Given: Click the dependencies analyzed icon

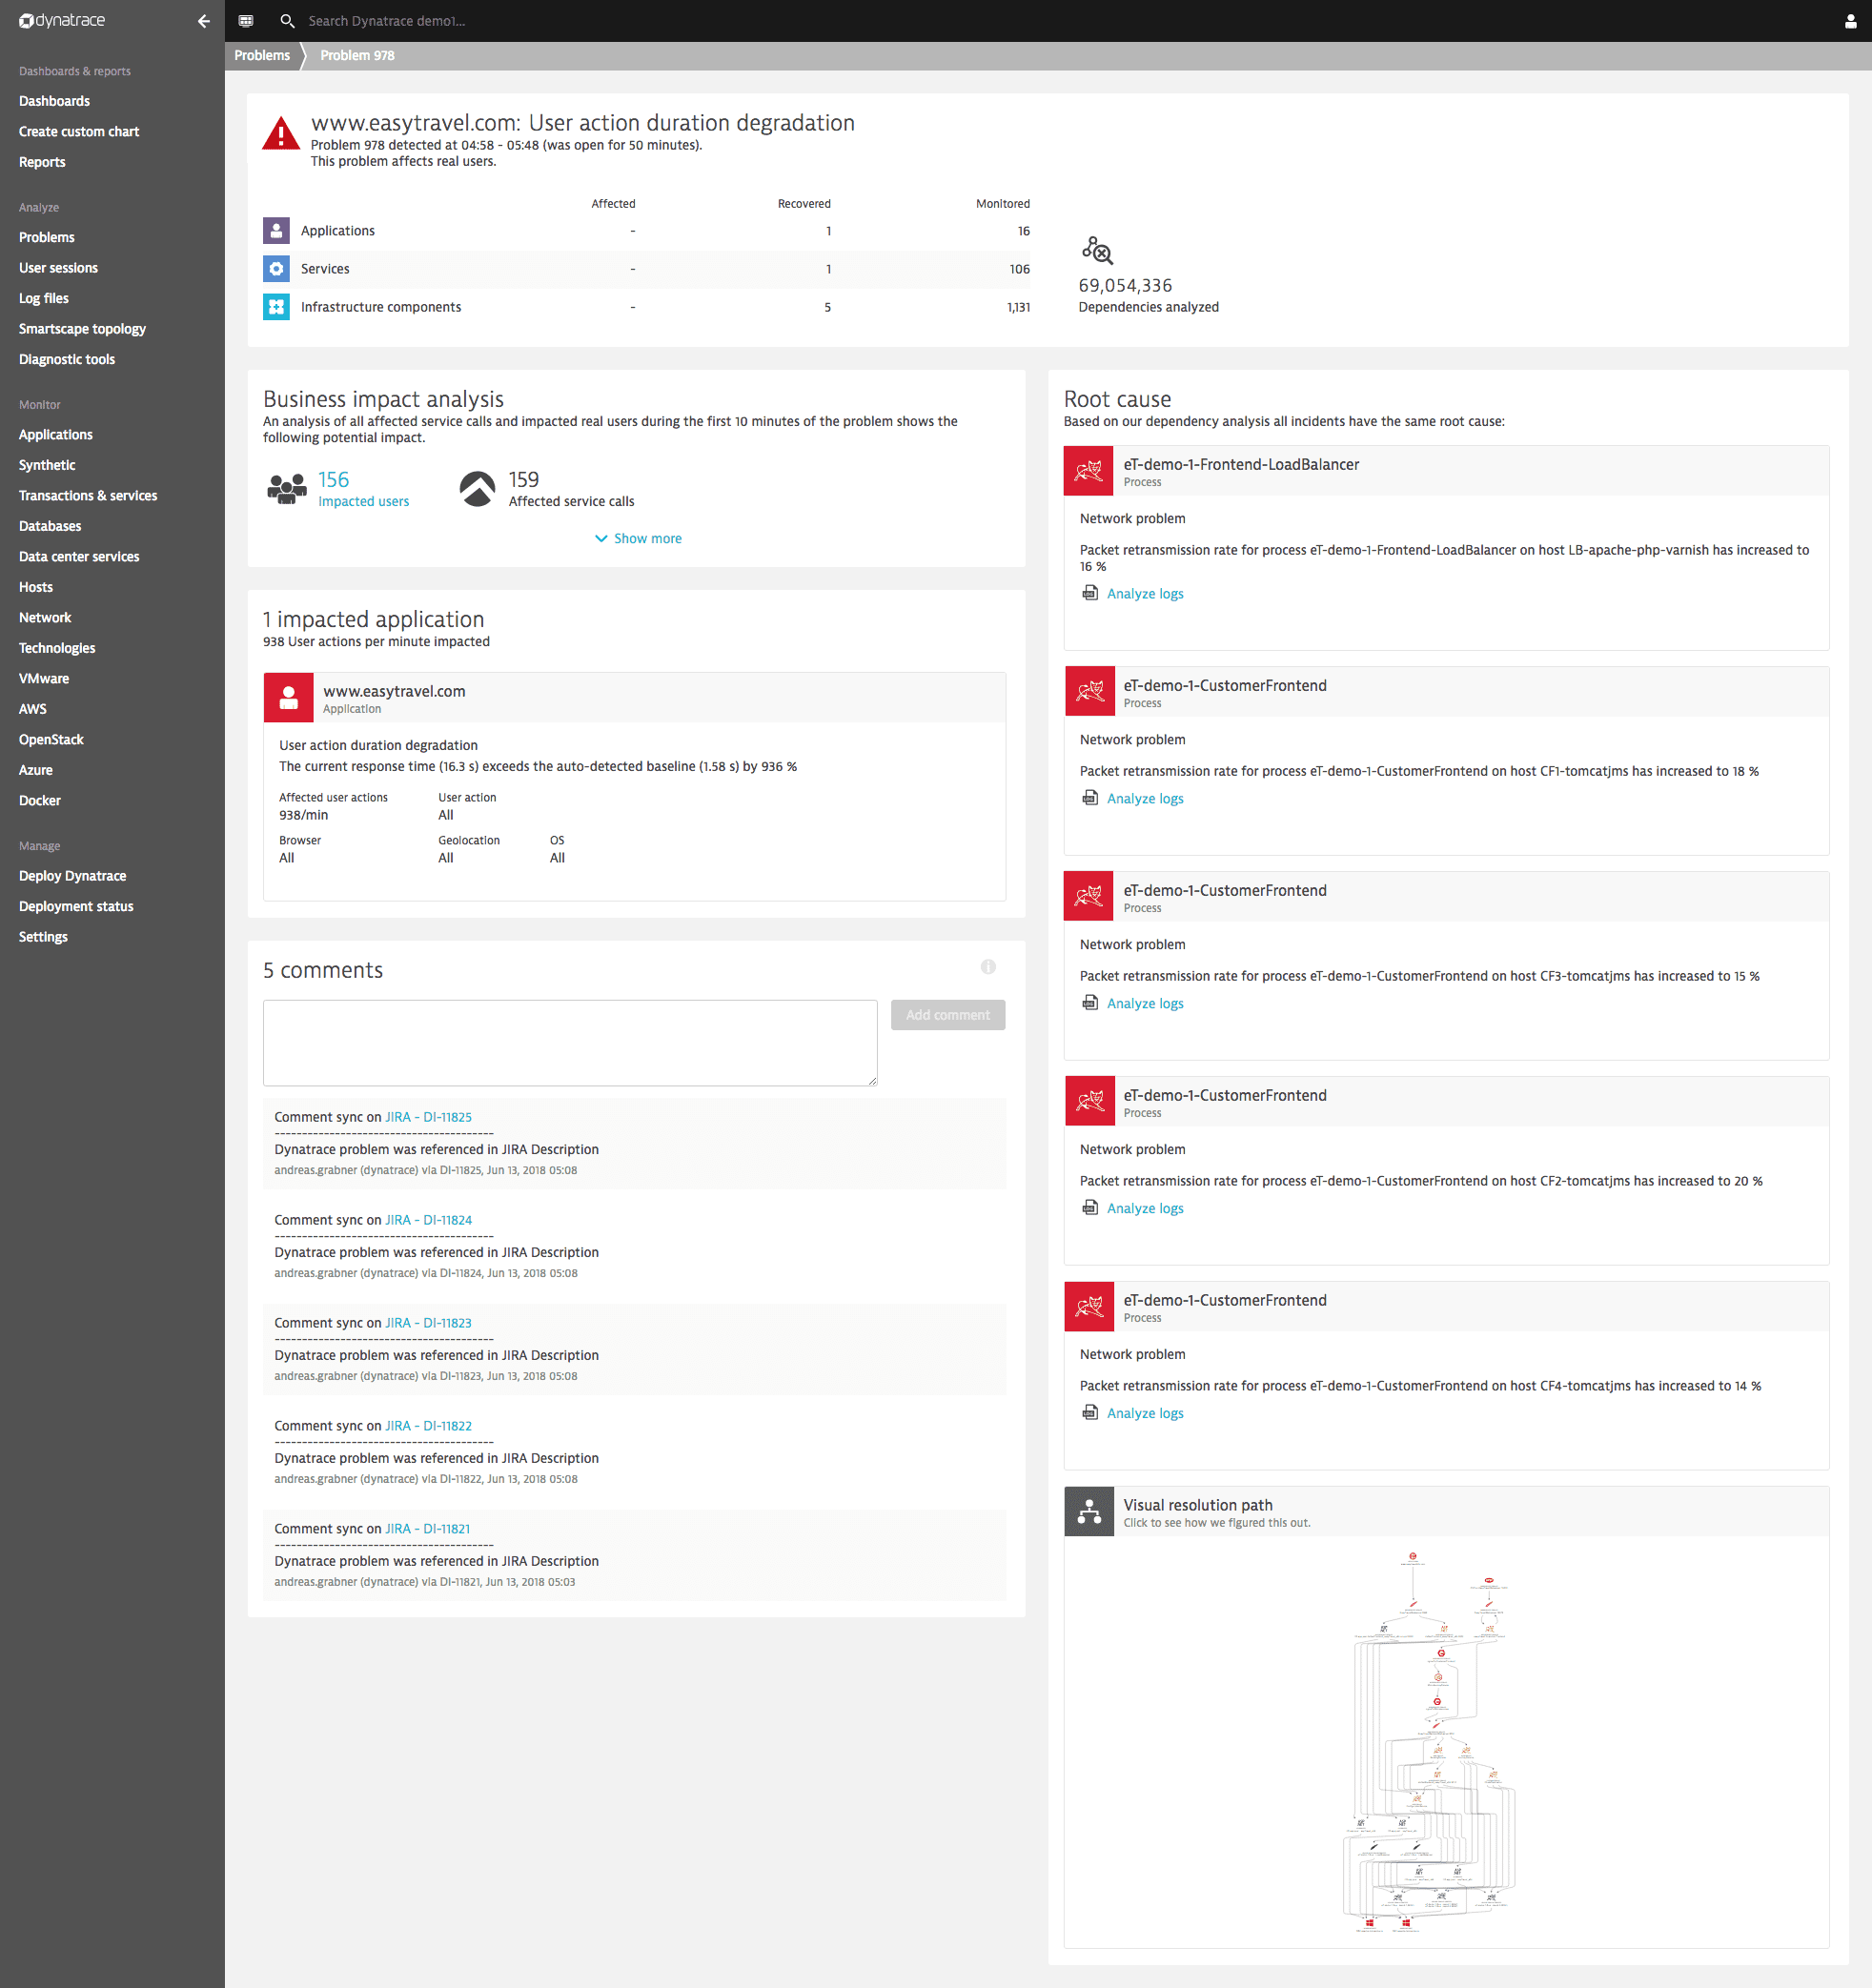Looking at the screenshot, I should 1097,250.
